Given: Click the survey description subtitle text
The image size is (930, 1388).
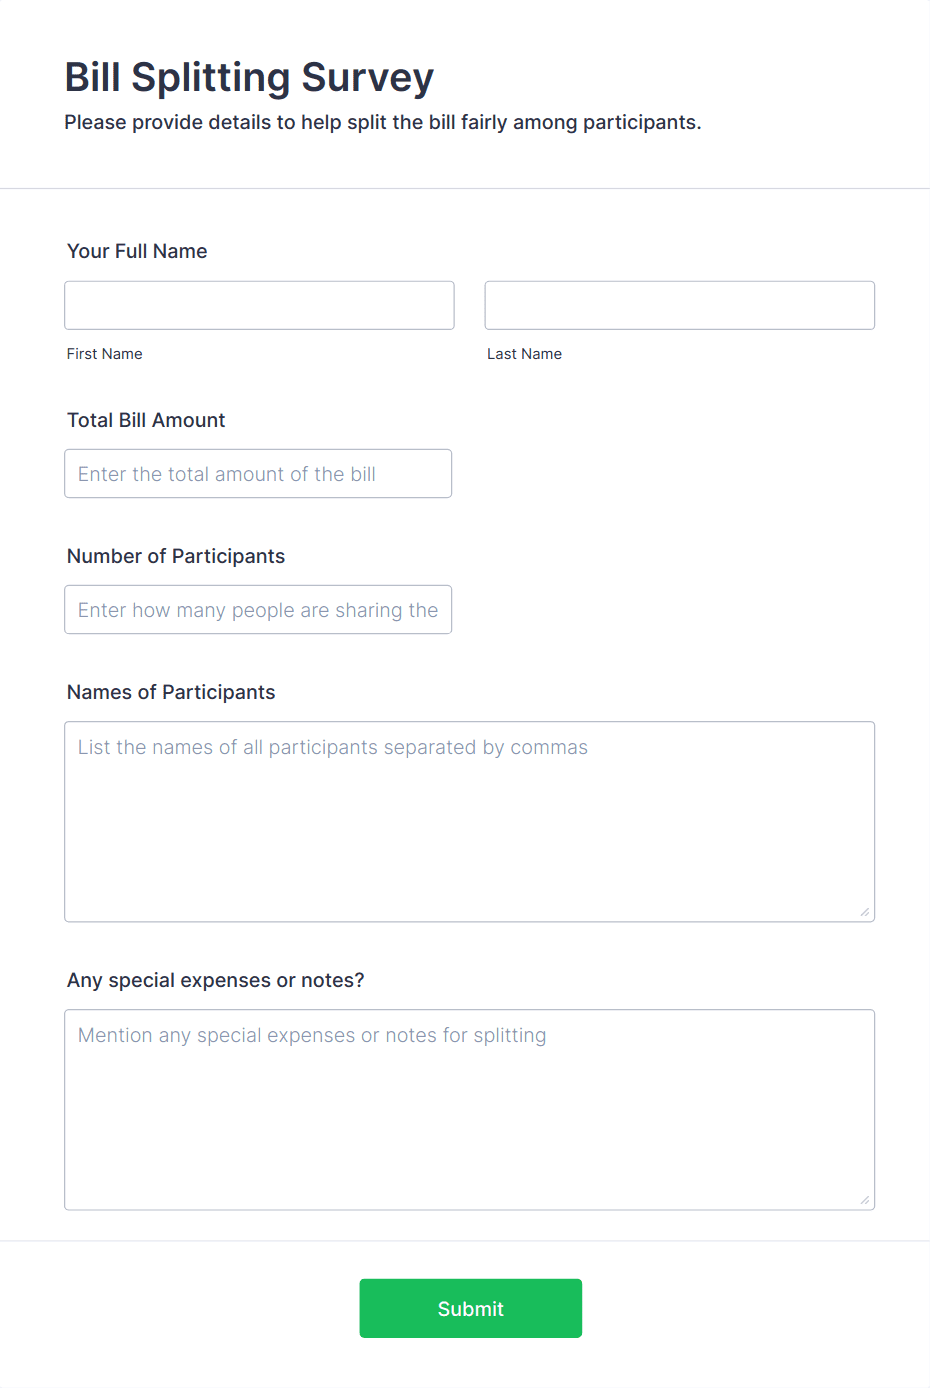Looking at the screenshot, I should (x=383, y=122).
